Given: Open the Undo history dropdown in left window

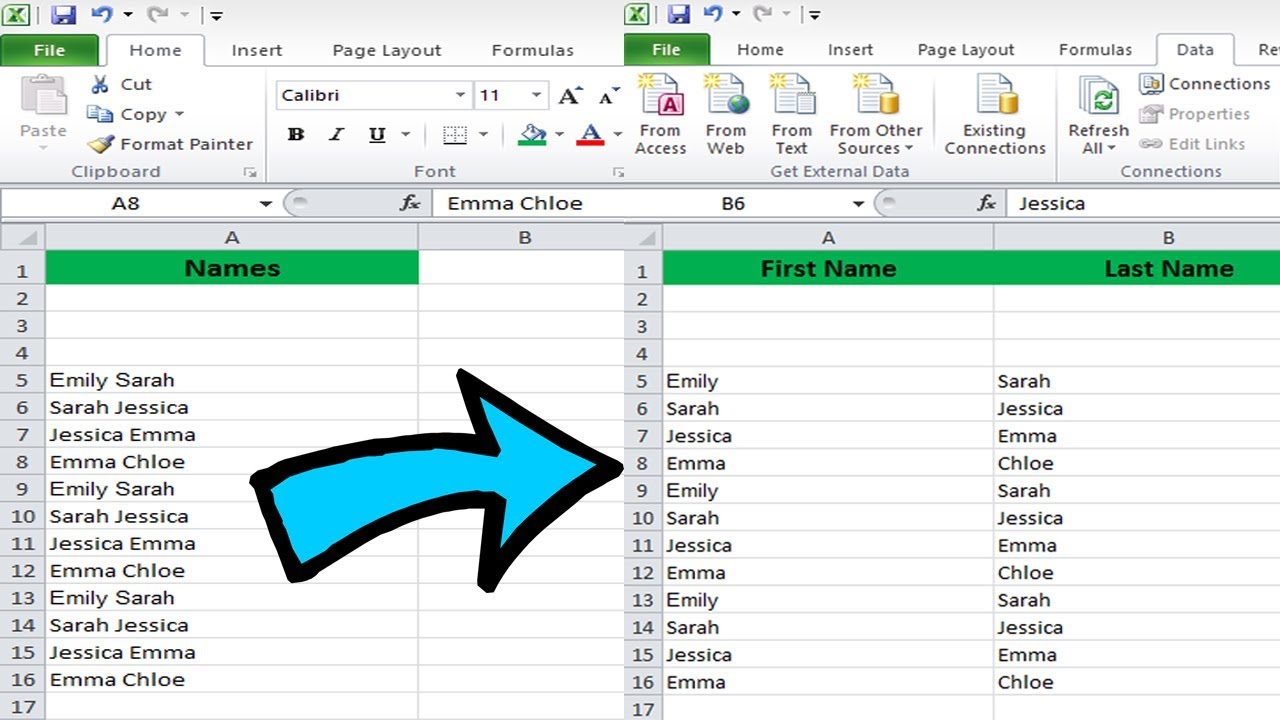Looking at the screenshot, I should click(x=128, y=15).
